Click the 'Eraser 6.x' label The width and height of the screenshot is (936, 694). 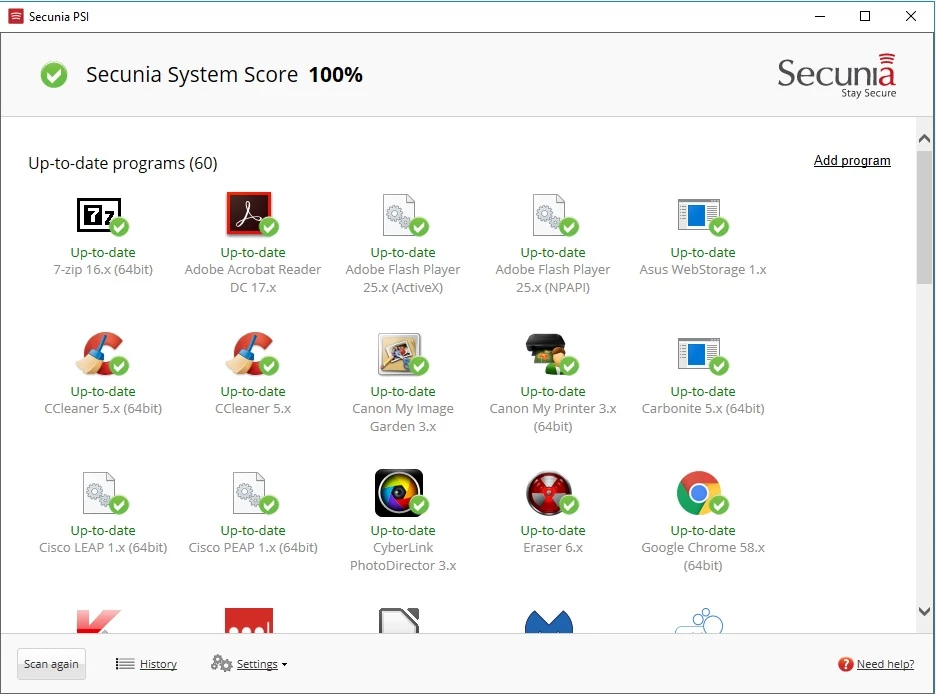(x=553, y=548)
